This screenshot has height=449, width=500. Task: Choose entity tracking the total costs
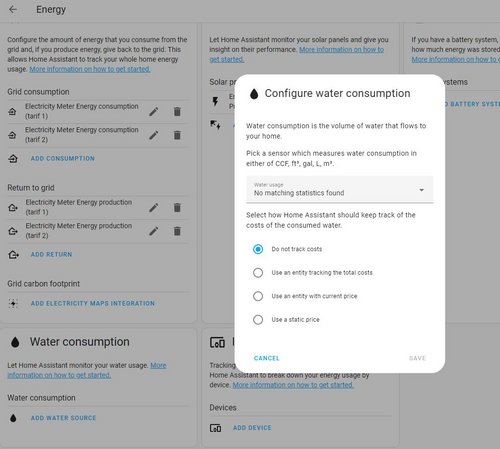pyautogui.click(x=258, y=273)
